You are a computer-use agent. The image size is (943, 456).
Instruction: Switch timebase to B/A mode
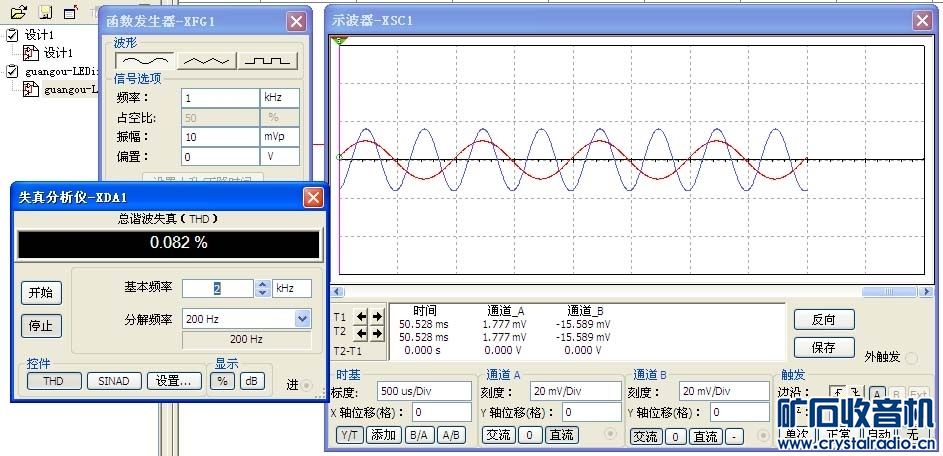point(419,435)
